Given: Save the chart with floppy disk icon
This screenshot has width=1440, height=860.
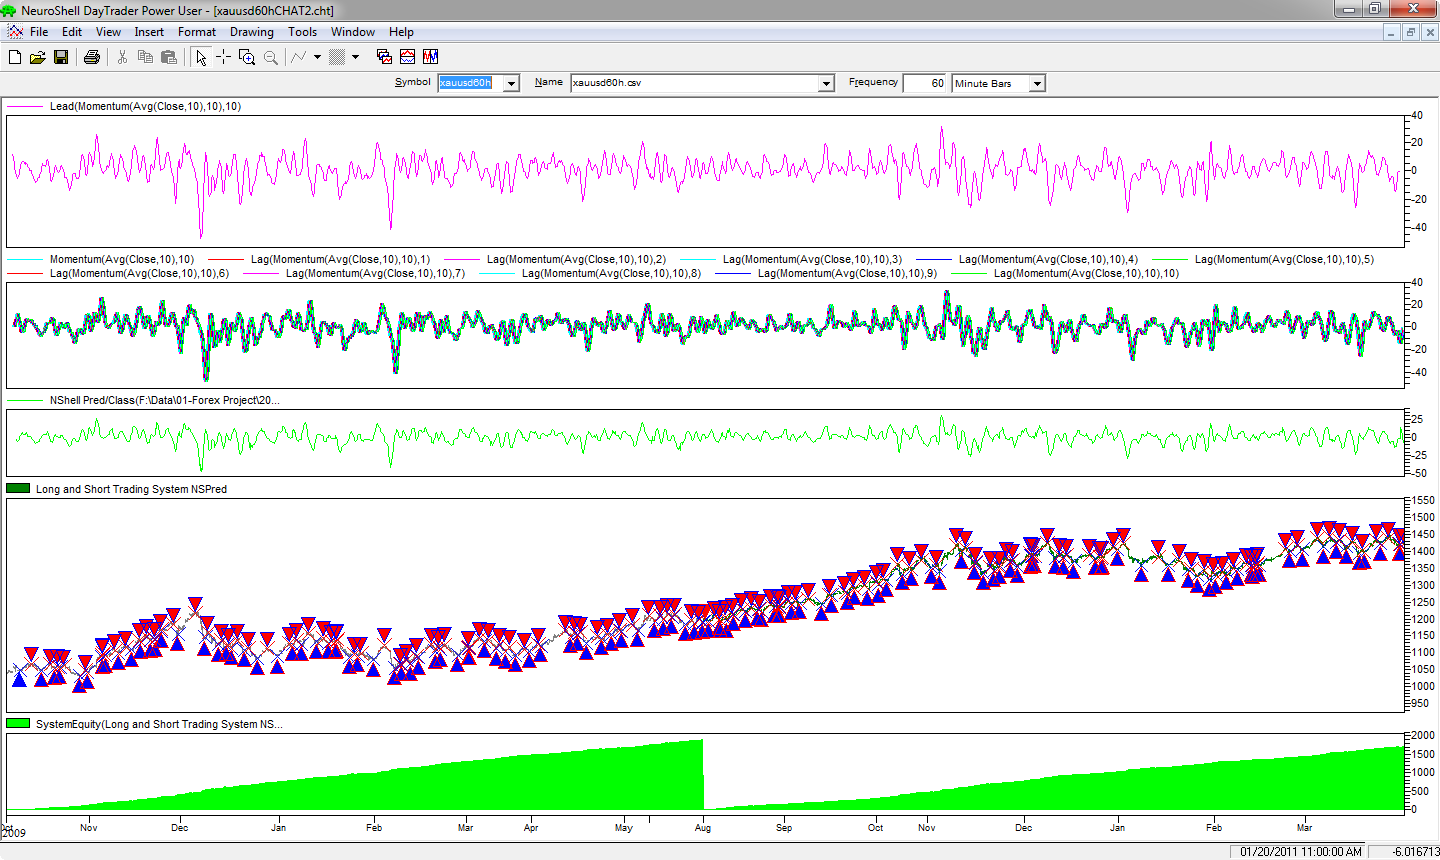Looking at the screenshot, I should tap(61, 57).
